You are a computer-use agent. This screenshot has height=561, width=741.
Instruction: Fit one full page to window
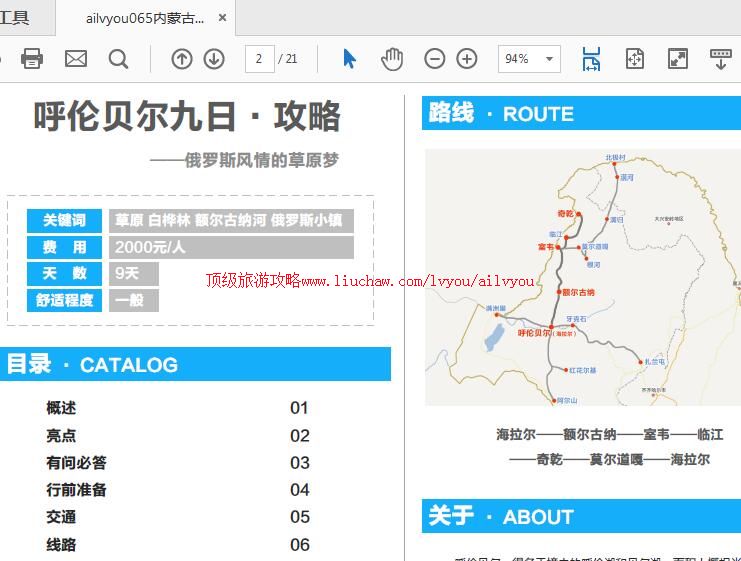click(x=635, y=59)
